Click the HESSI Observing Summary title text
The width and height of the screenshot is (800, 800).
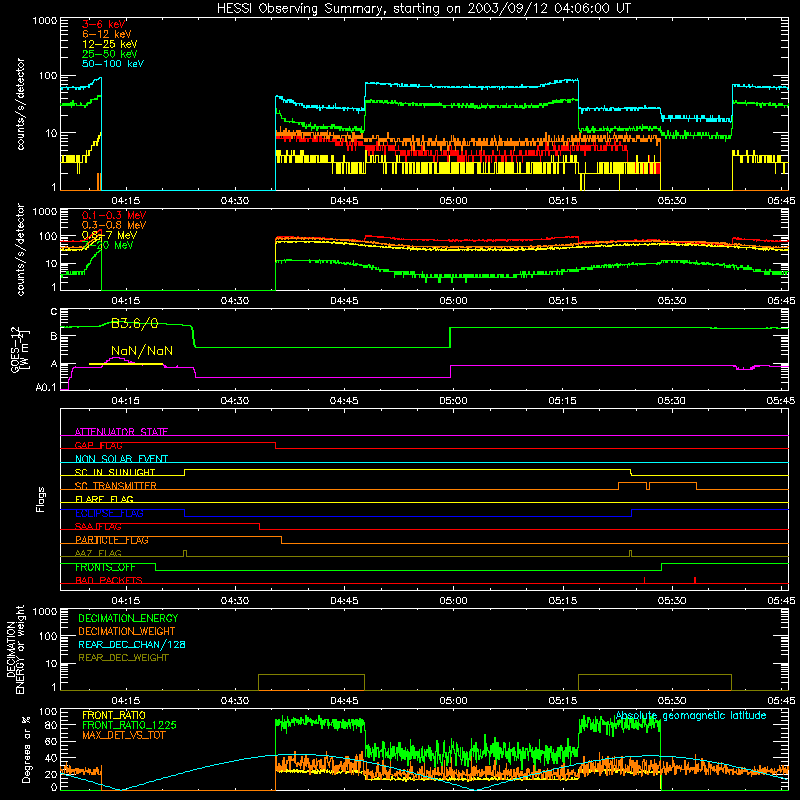(x=423, y=9)
